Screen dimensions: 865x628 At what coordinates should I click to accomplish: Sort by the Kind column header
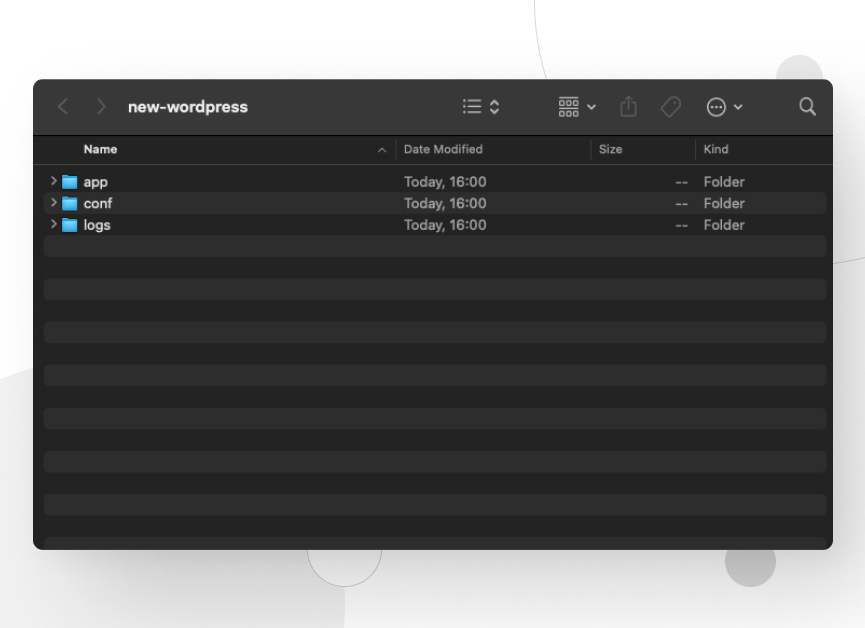point(716,150)
